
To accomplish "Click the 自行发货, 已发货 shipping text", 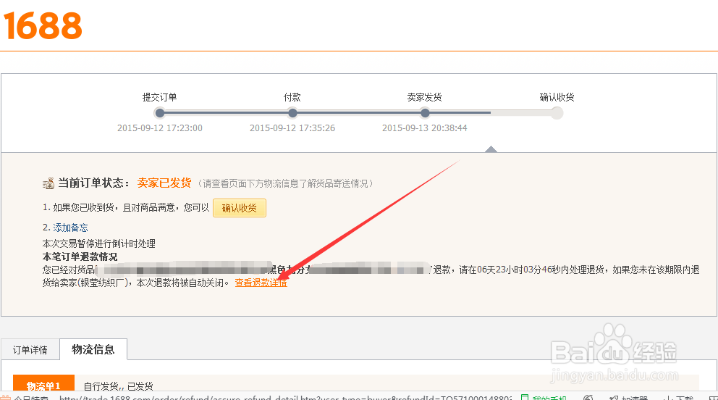I will point(118,386).
